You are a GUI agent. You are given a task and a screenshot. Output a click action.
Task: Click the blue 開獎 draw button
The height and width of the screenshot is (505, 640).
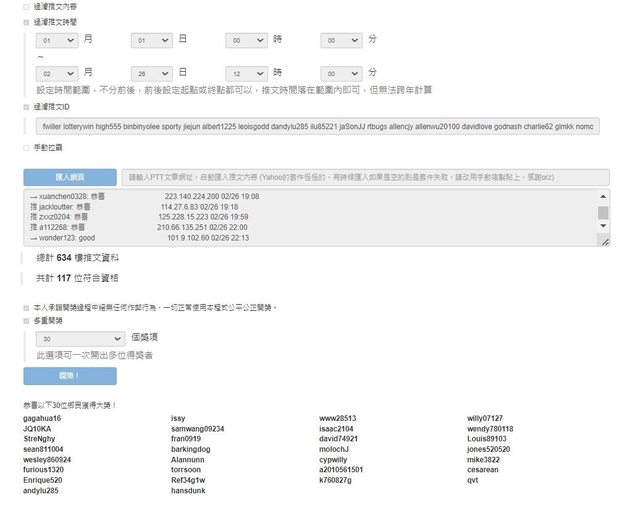[x=70, y=376]
